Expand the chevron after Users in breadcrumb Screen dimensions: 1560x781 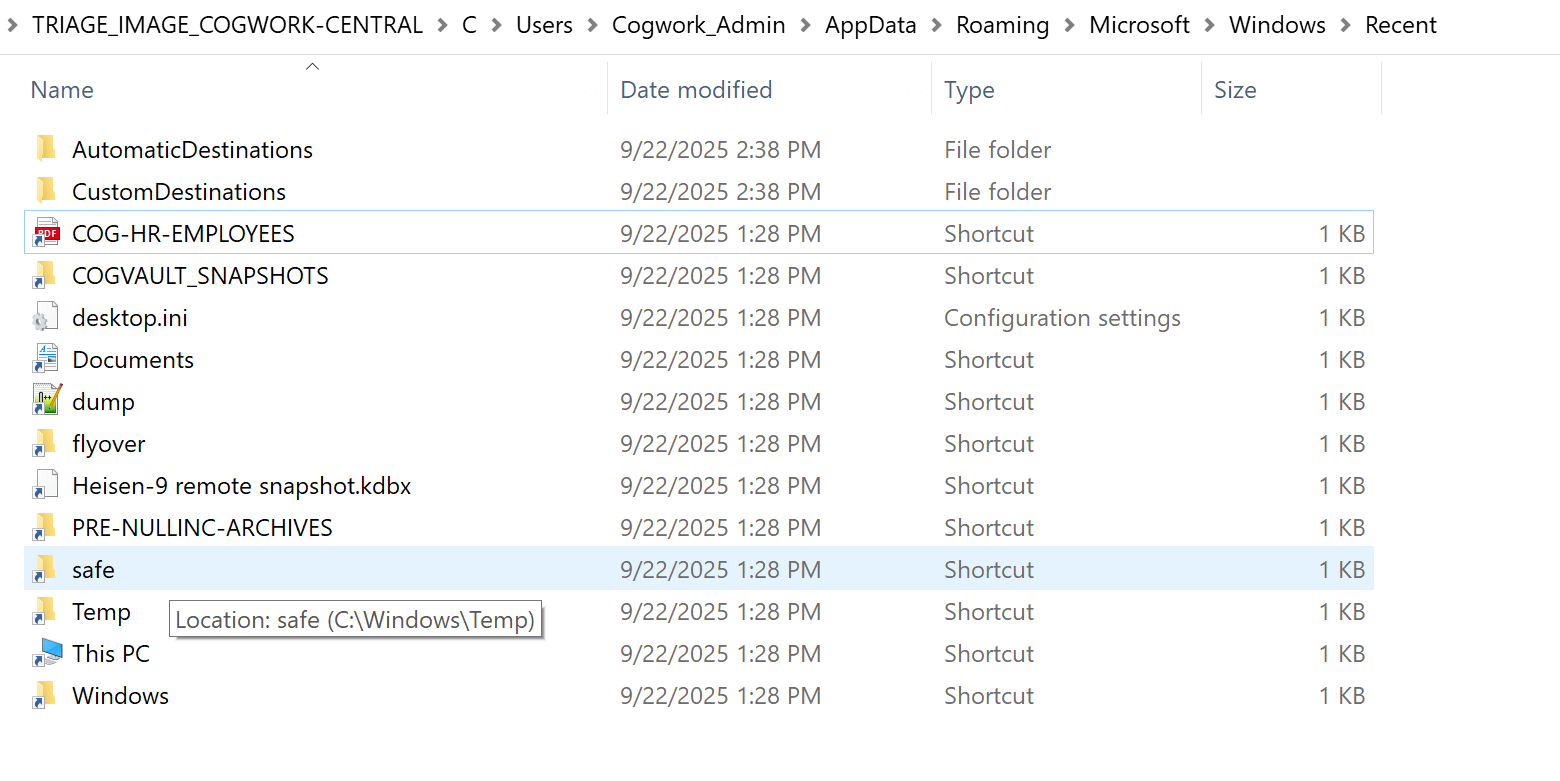click(x=593, y=25)
